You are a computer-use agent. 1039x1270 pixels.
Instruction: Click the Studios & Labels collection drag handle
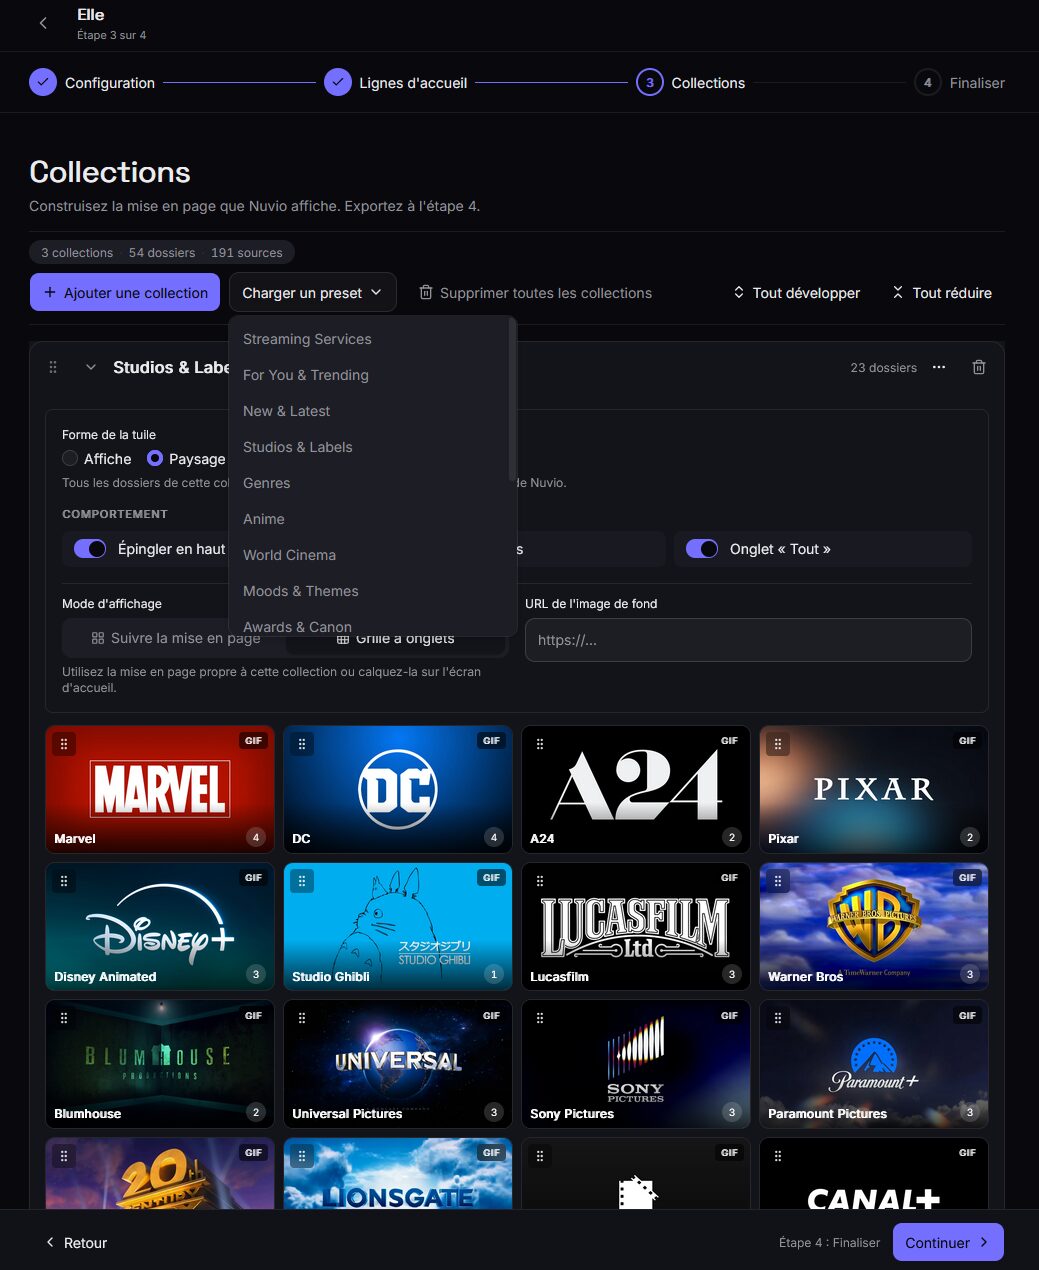pyautogui.click(x=53, y=367)
